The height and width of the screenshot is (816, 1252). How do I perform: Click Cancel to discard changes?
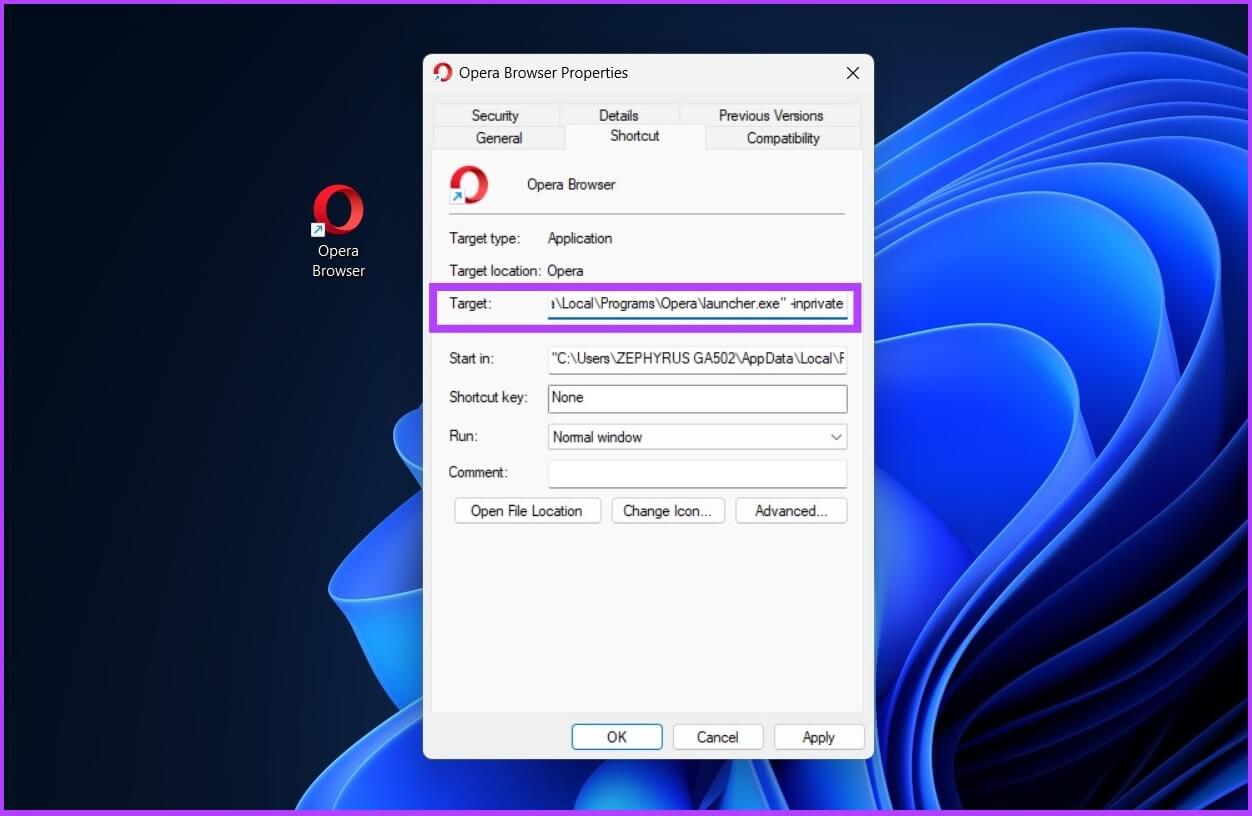[x=718, y=737]
